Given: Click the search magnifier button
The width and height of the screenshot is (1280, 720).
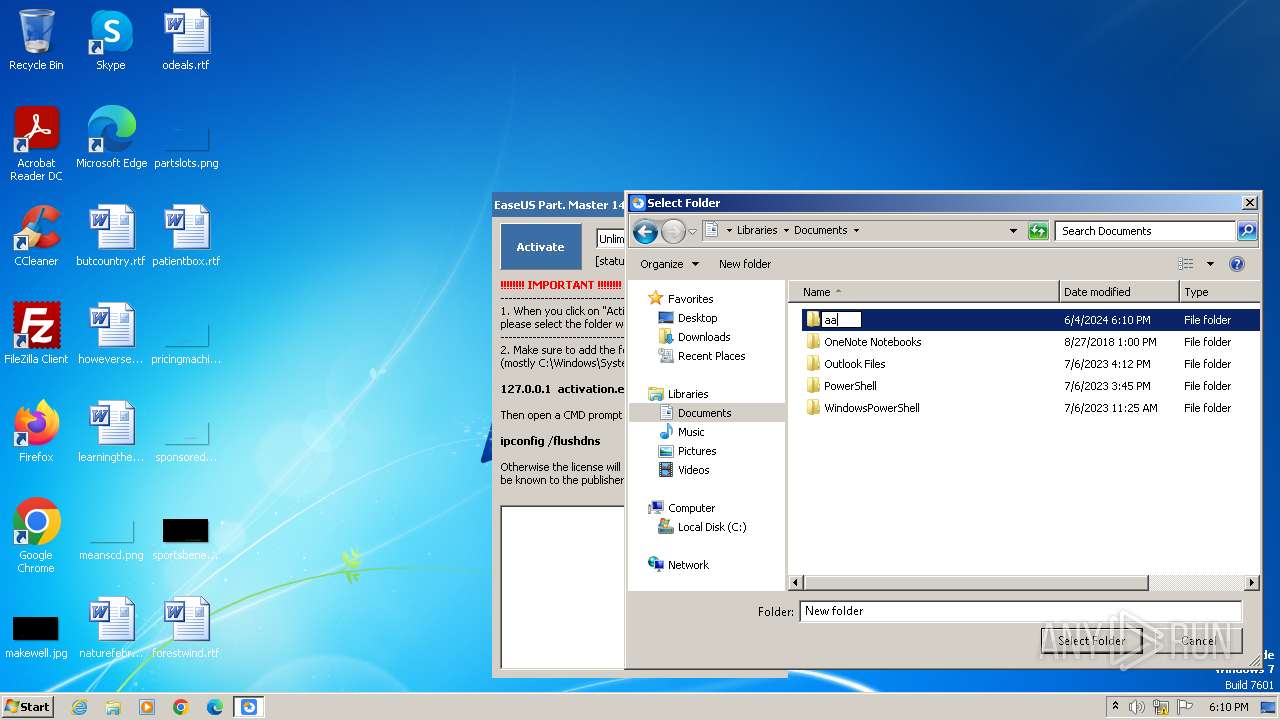Looking at the screenshot, I should pyautogui.click(x=1247, y=231).
